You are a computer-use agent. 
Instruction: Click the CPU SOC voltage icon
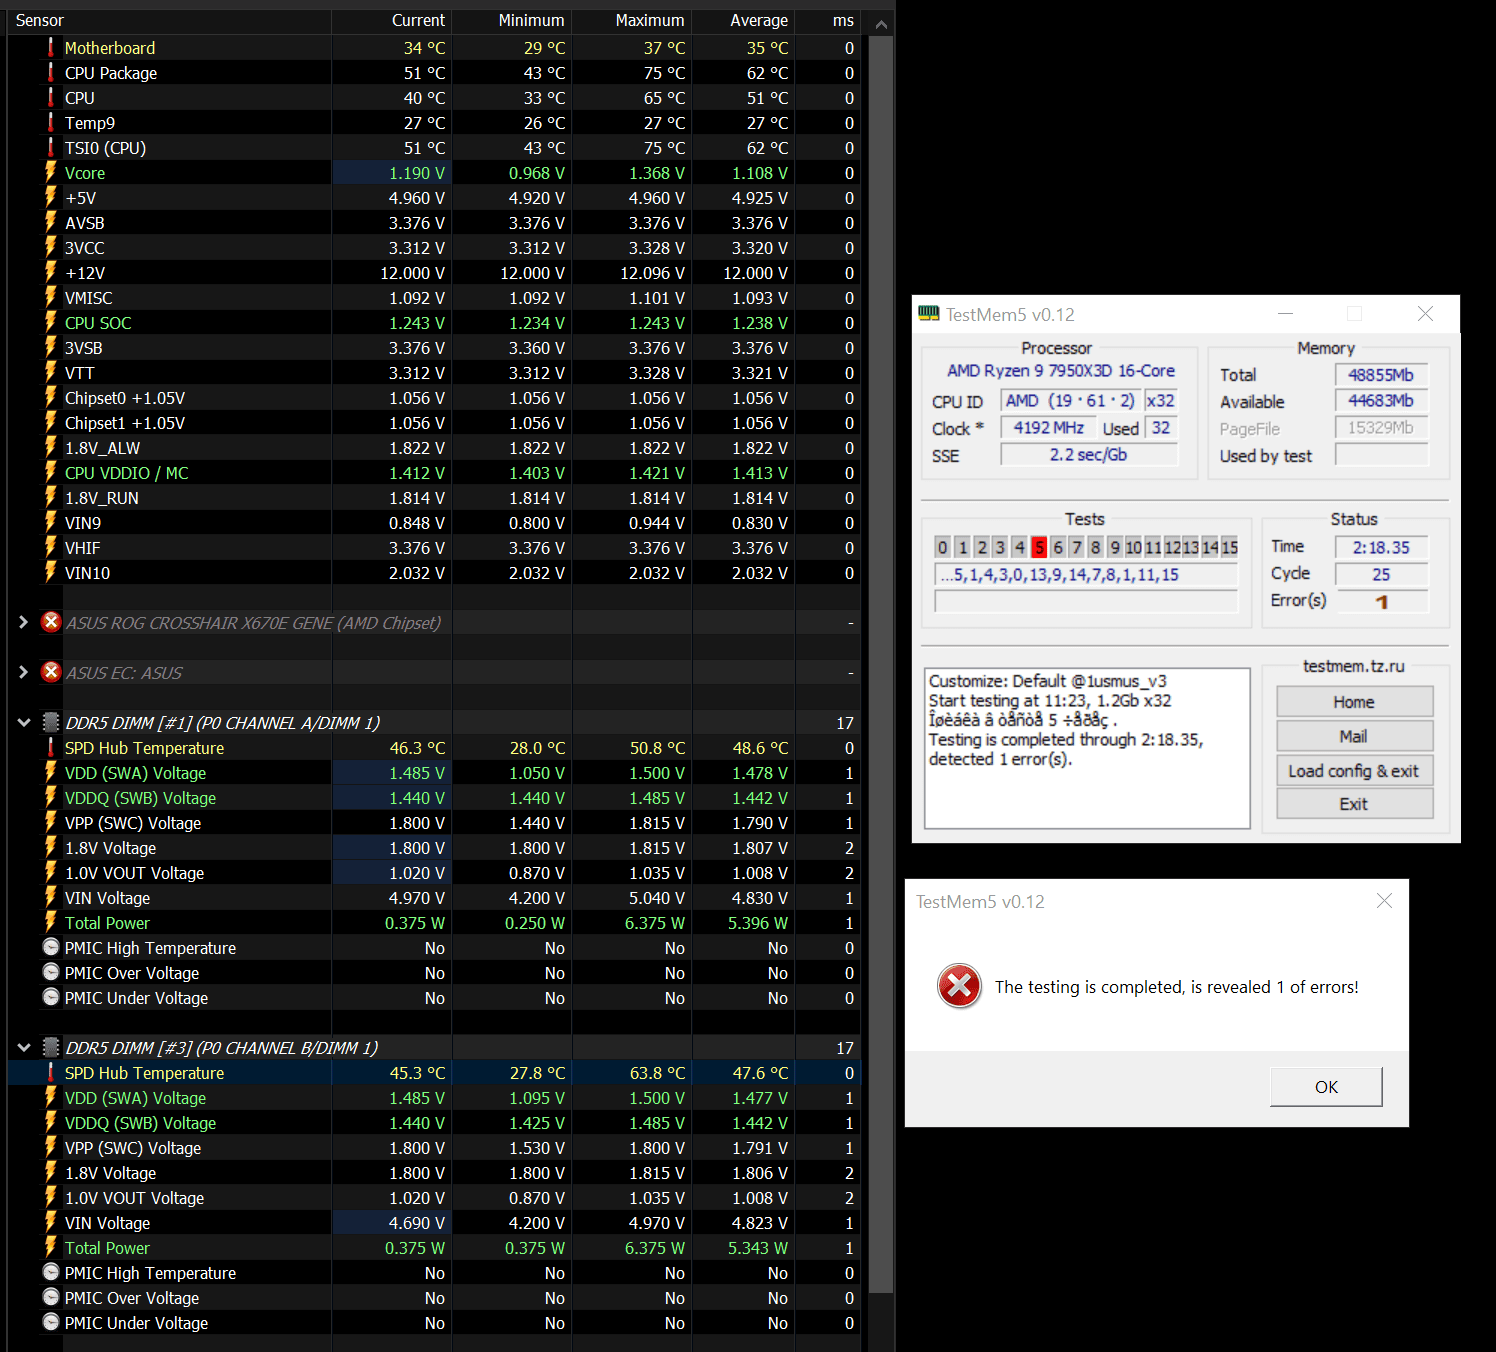point(50,322)
